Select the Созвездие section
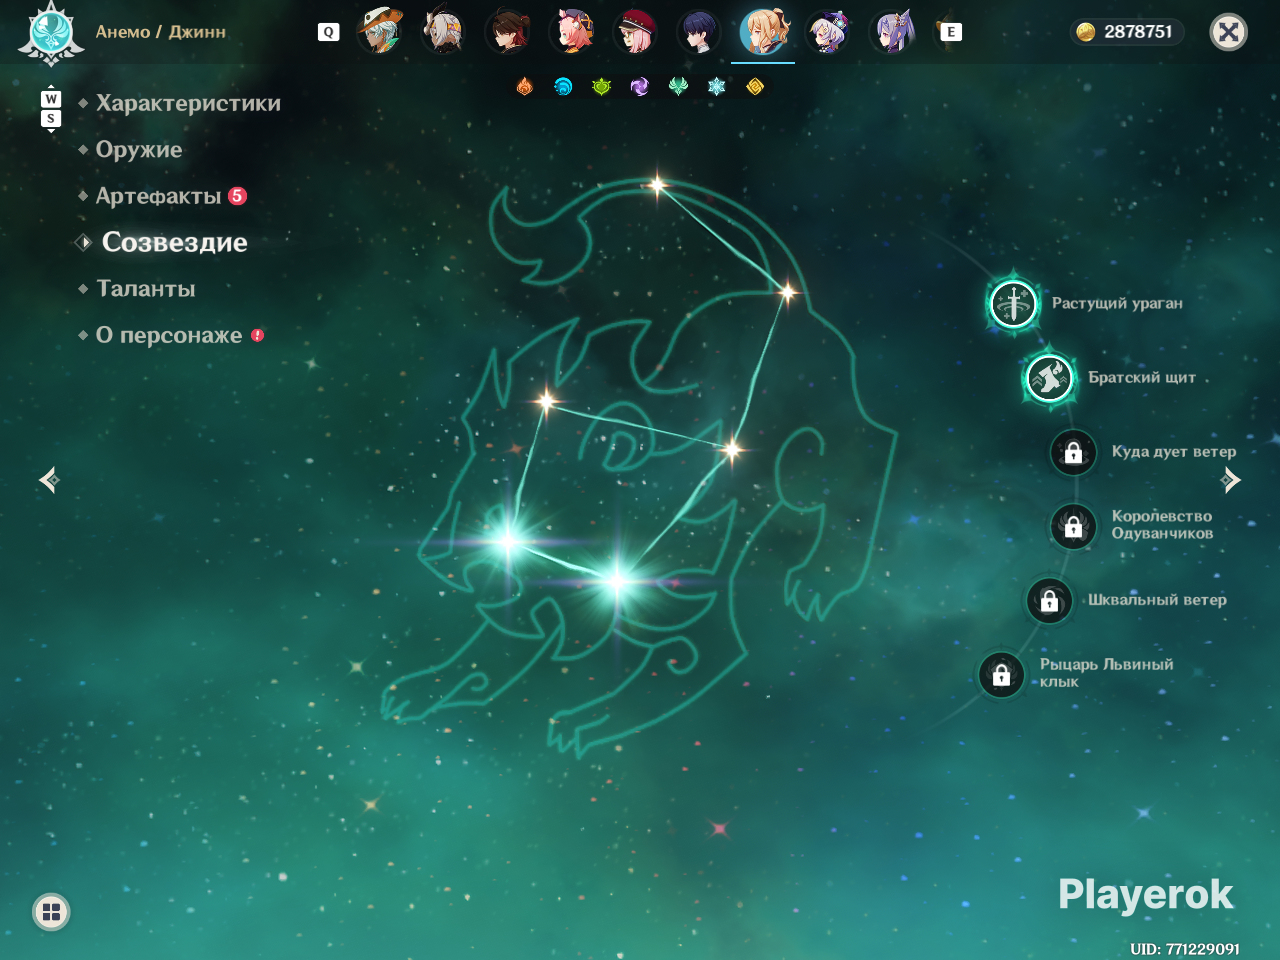The height and width of the screenshot is (960, 1280). click(x=175, y=242)
